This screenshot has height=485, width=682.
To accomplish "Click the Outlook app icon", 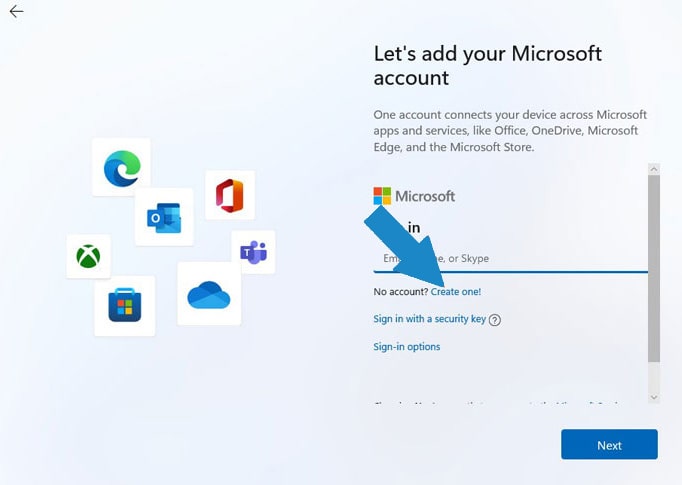I will click(x=164, y=217).
